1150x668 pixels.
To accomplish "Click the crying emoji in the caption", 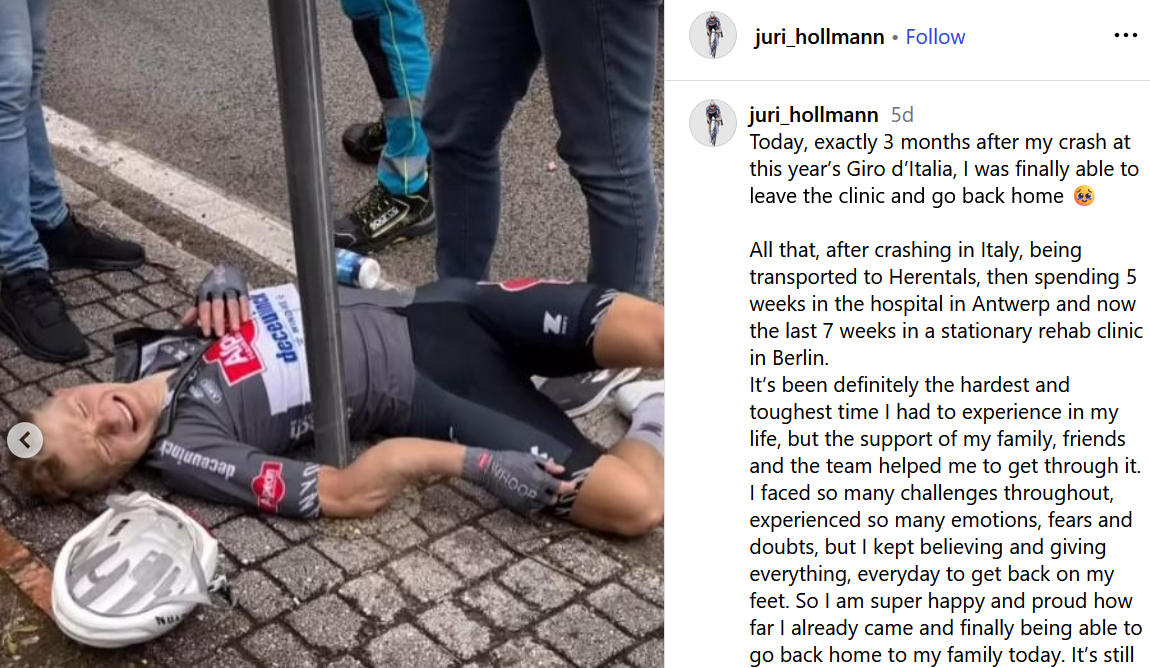I will click(x=1083, y=196).
